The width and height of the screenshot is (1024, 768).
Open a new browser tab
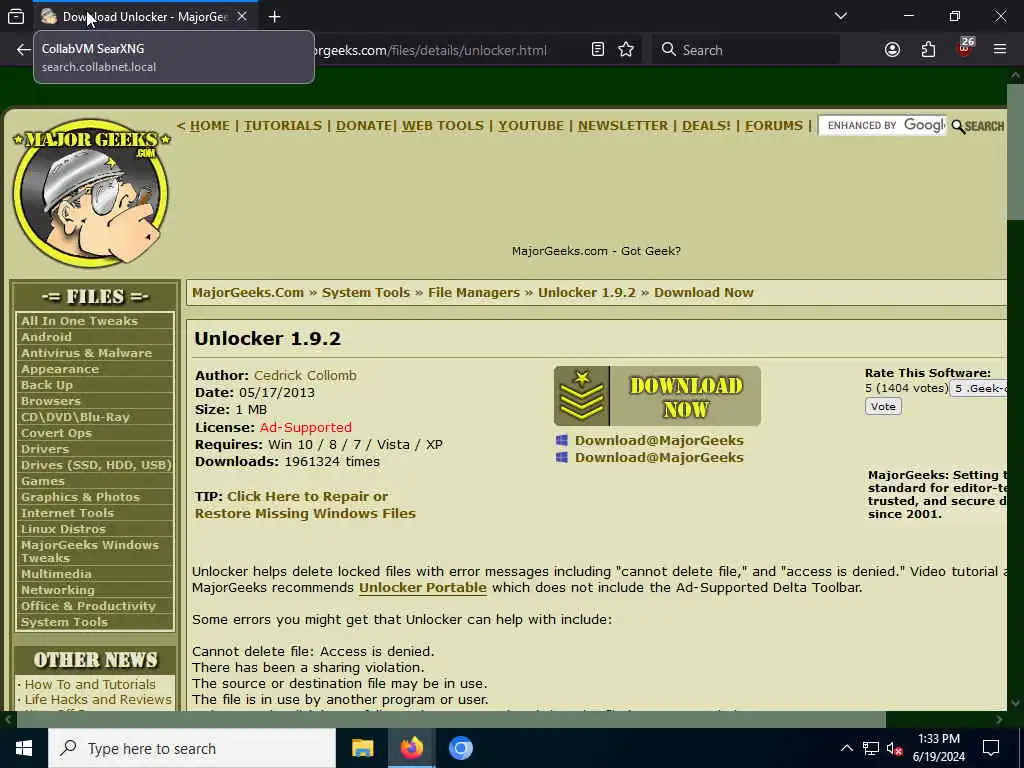pyautogui.click(x=274, y=16)
